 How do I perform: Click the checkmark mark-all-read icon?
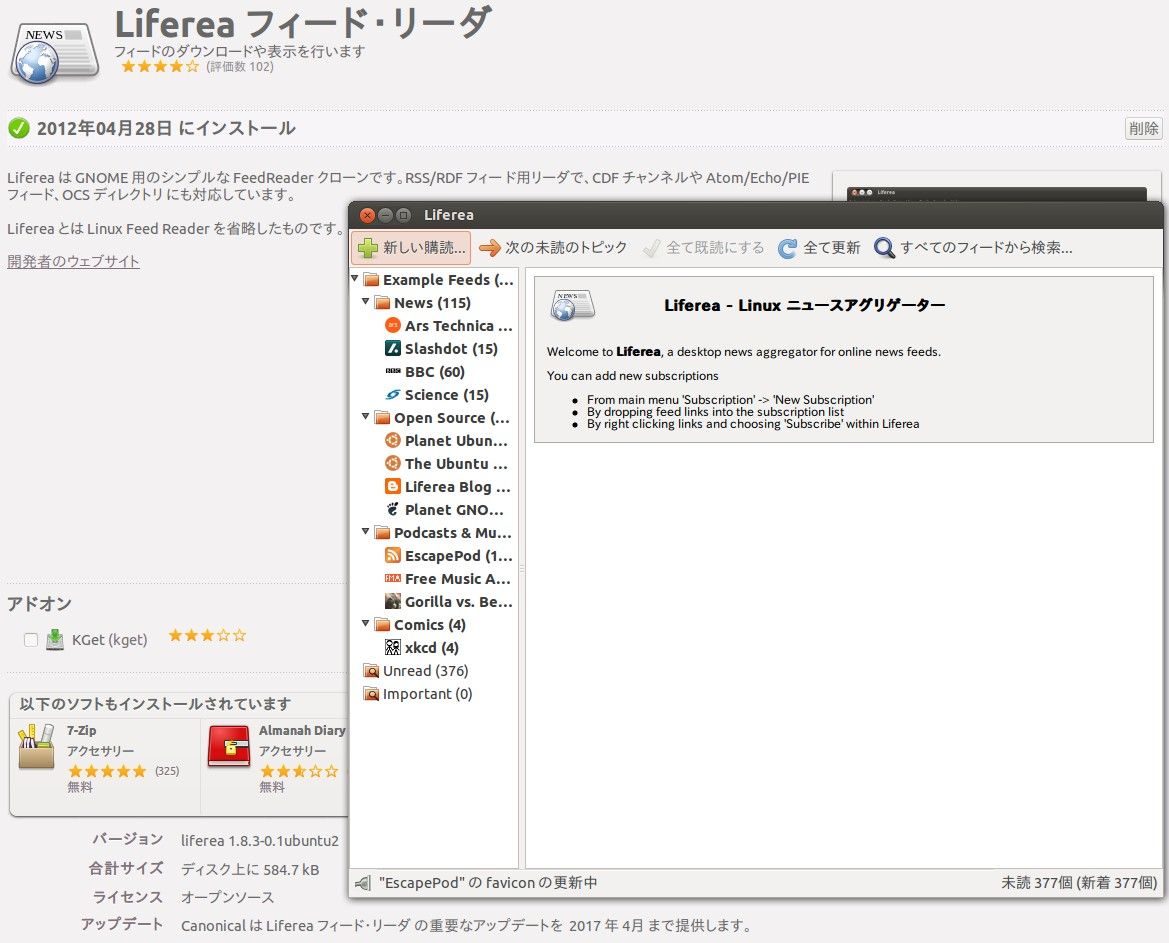[652, 247]
